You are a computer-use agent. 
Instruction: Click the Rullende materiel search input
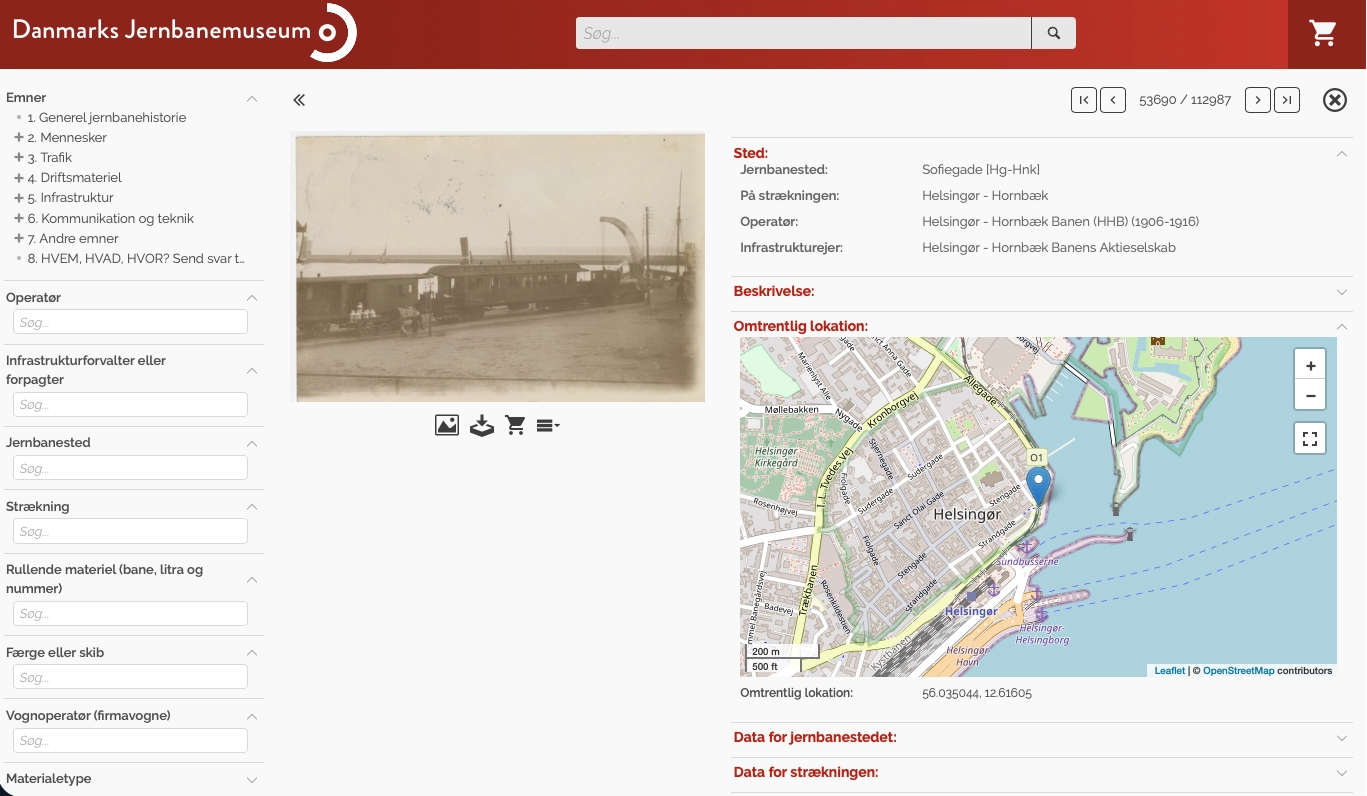click(130, 614)
